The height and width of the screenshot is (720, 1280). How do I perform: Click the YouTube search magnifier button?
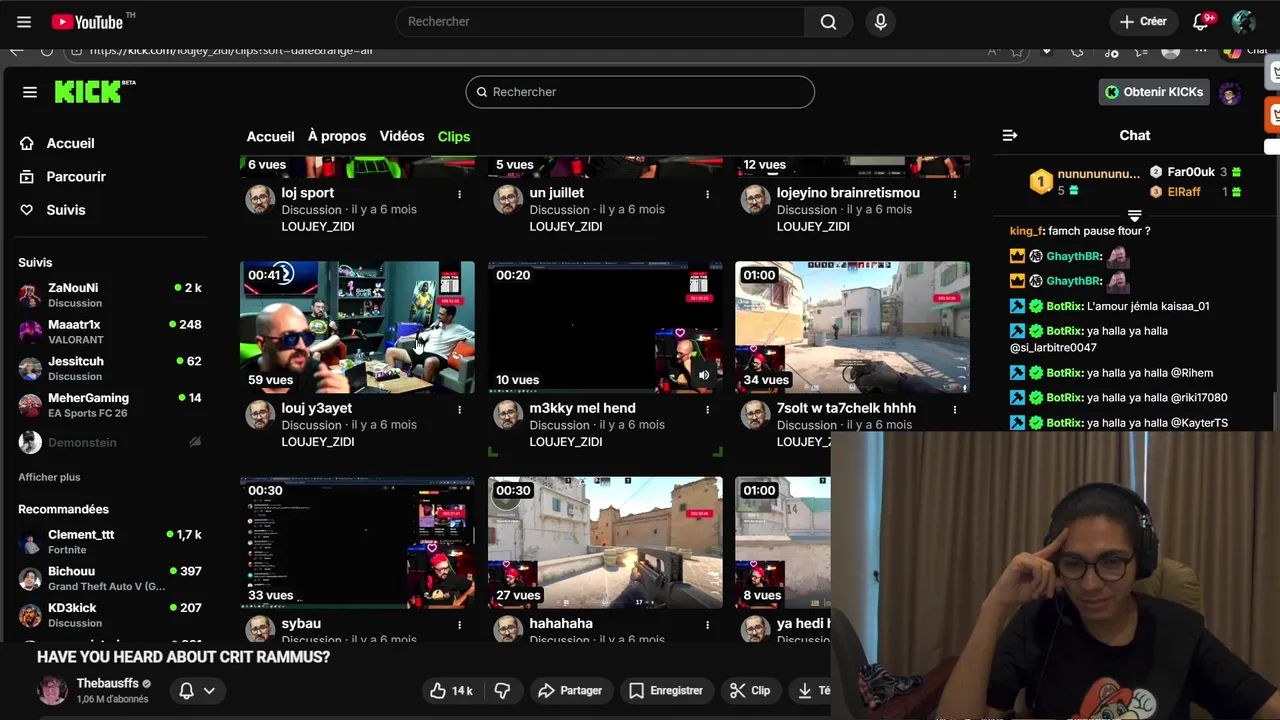click(x=828, y=22)
